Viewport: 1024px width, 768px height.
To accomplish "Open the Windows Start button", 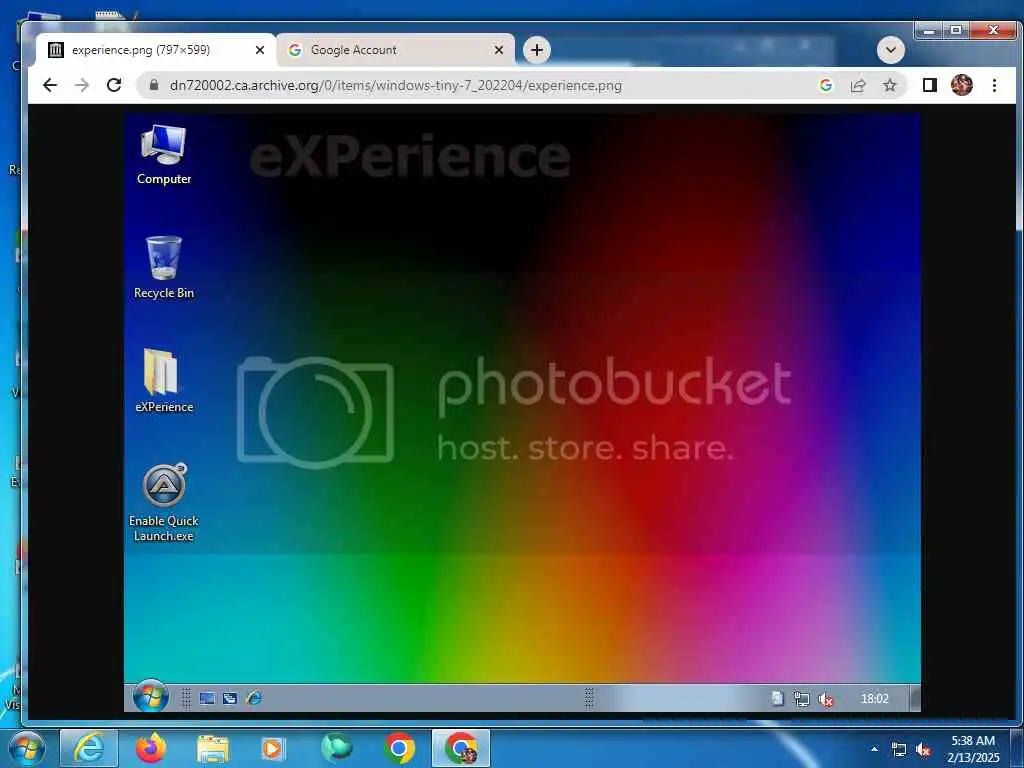I will click(26, 748).
